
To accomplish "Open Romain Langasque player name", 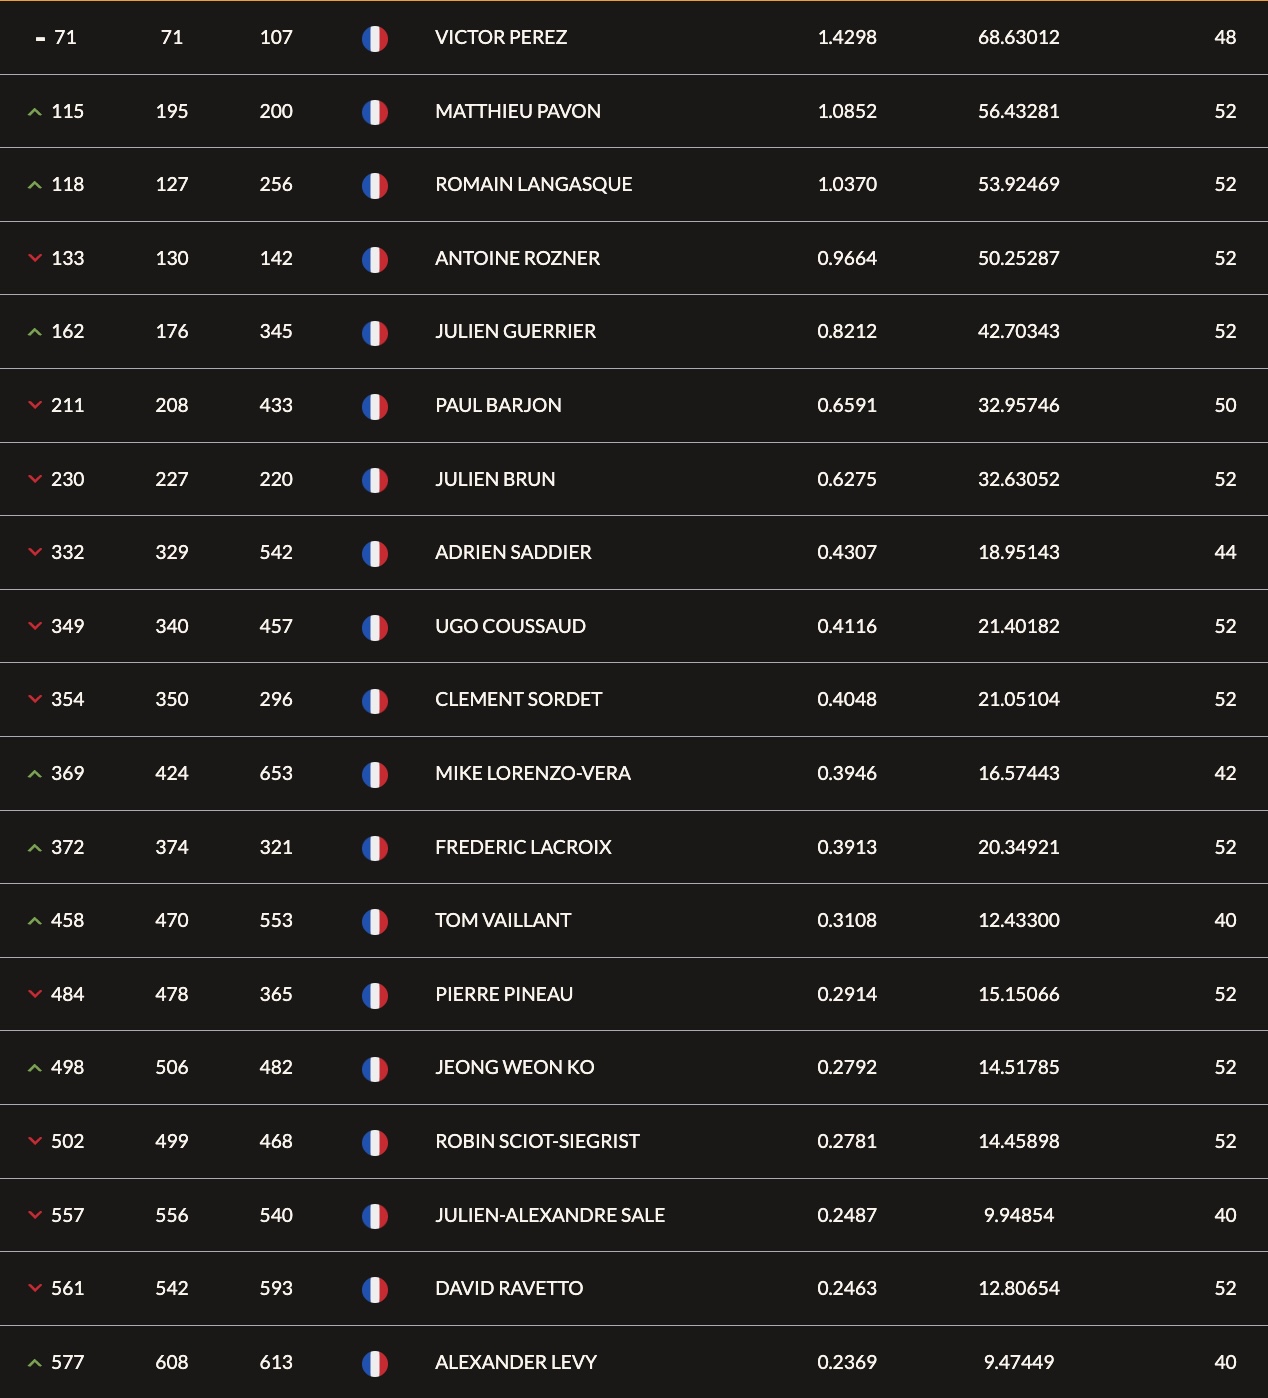I will tap(534, 184).
